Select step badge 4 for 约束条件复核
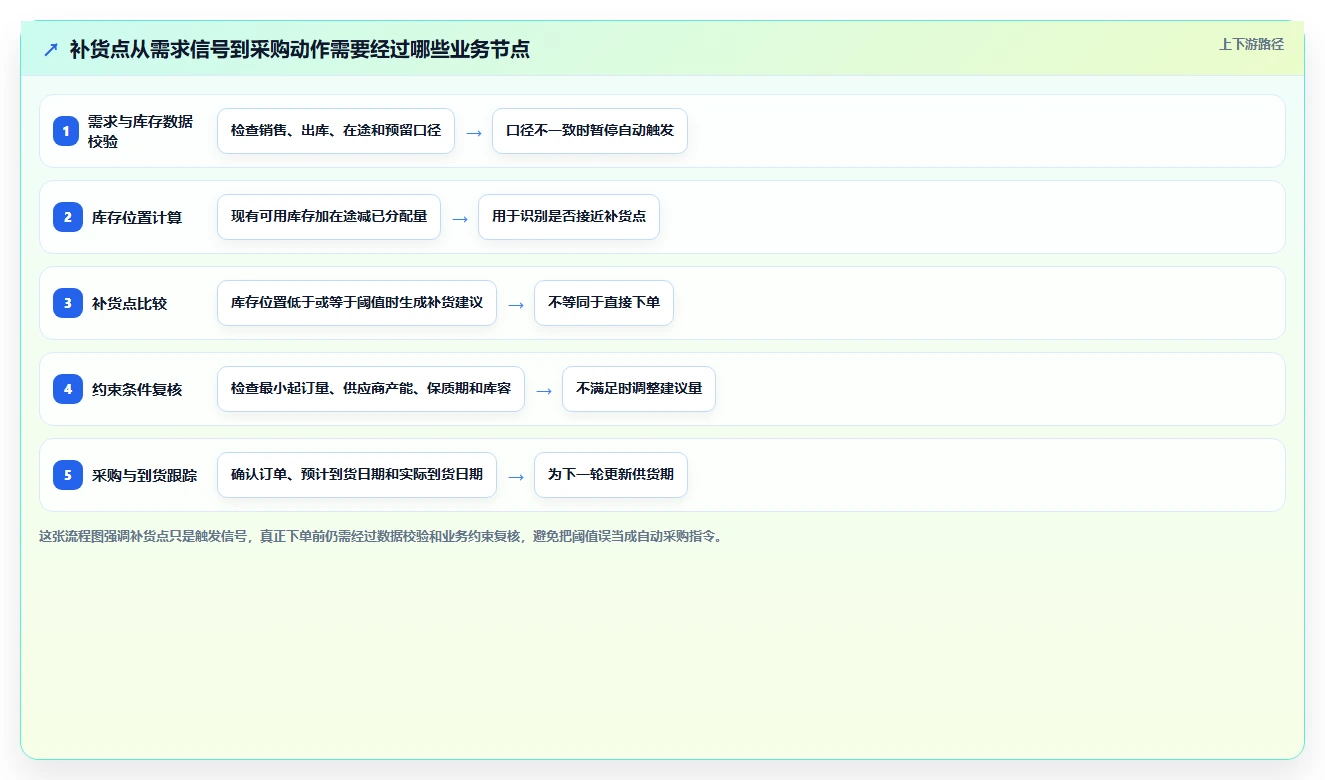The height and width of the screenshot is (780, 1325). click(66, 389)
